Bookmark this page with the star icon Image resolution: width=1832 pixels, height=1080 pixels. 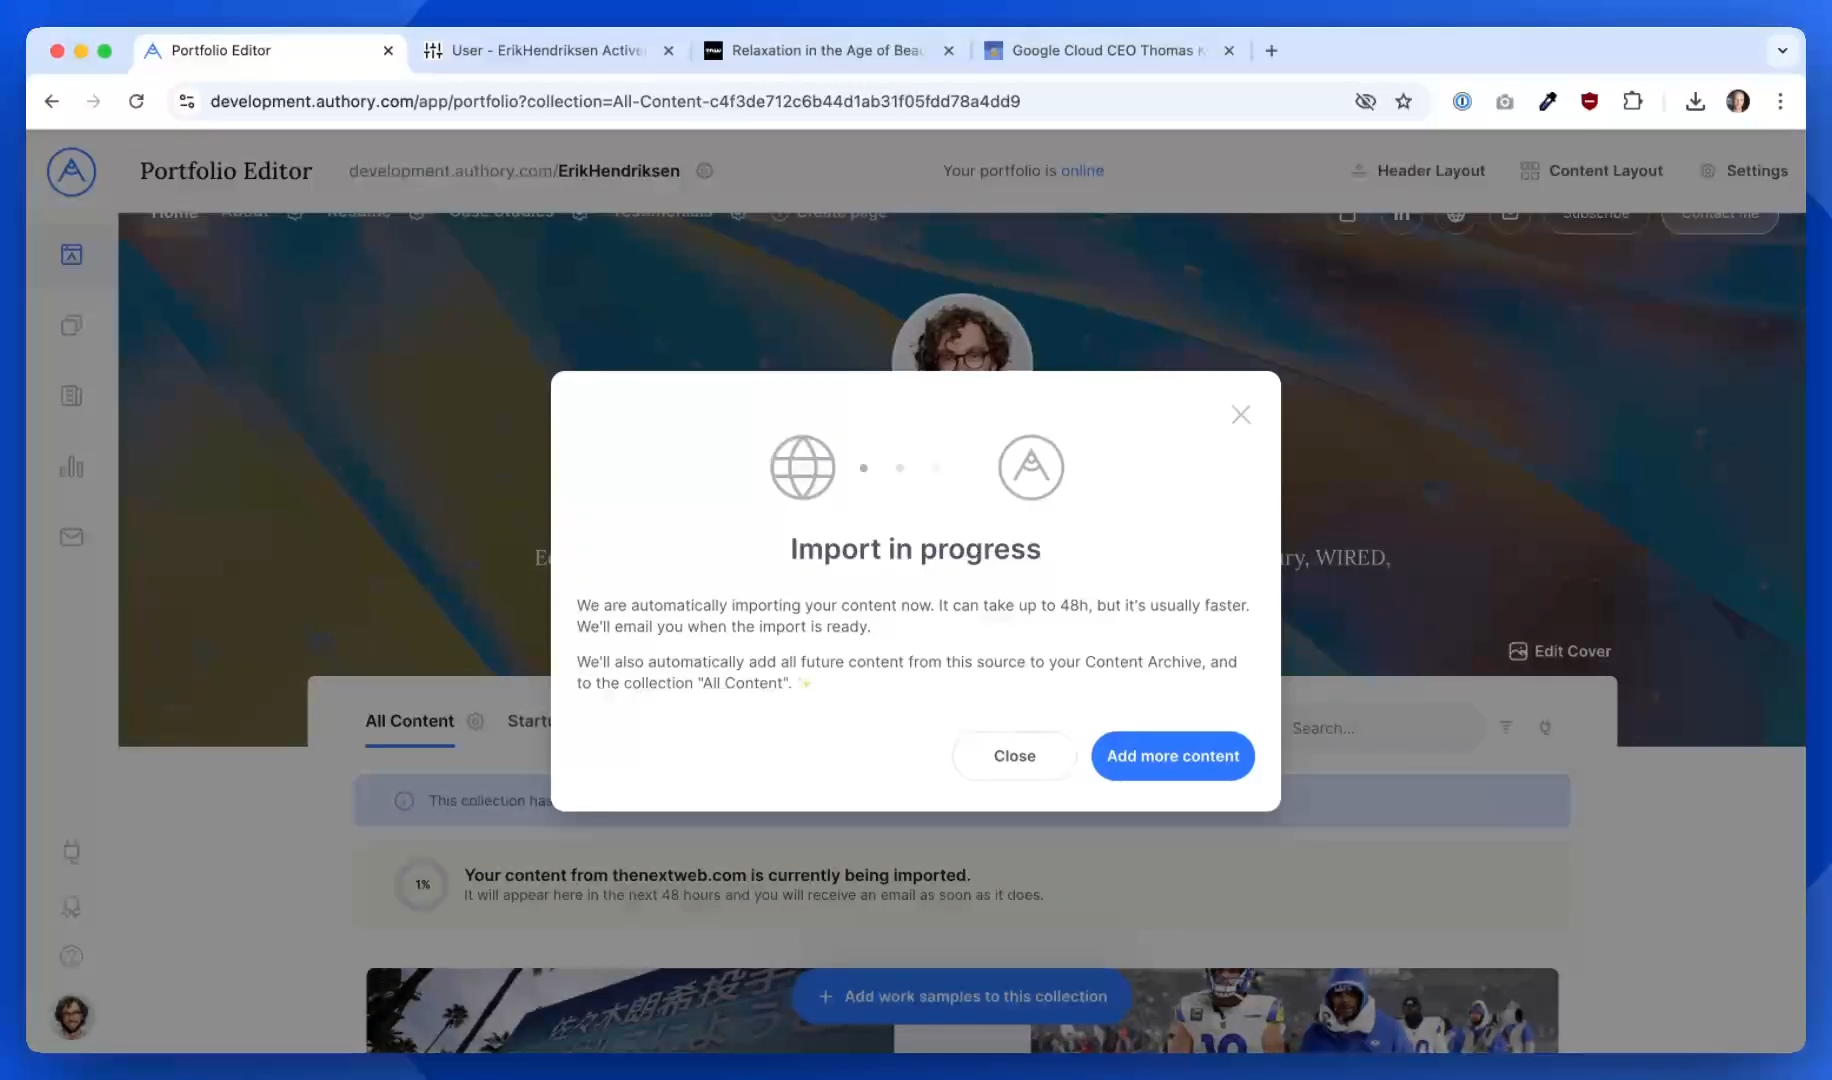(x=1403, y=101)
